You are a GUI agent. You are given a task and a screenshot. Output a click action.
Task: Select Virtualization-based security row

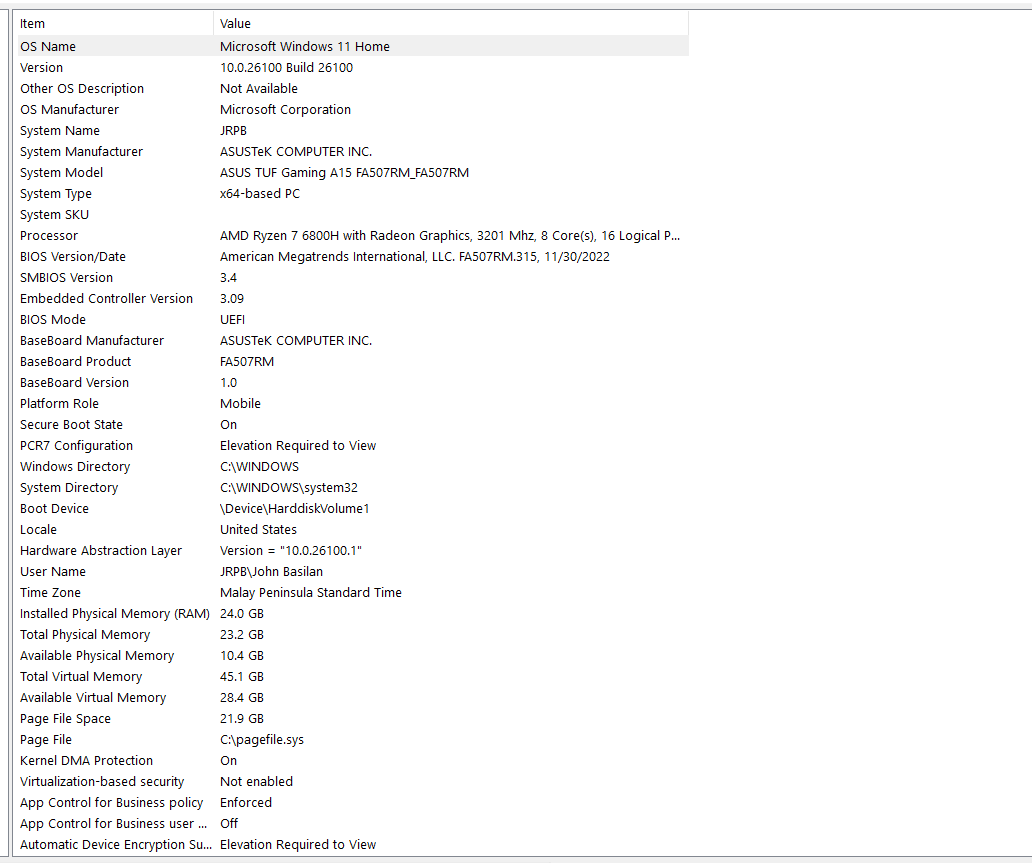tap(351, 782)
